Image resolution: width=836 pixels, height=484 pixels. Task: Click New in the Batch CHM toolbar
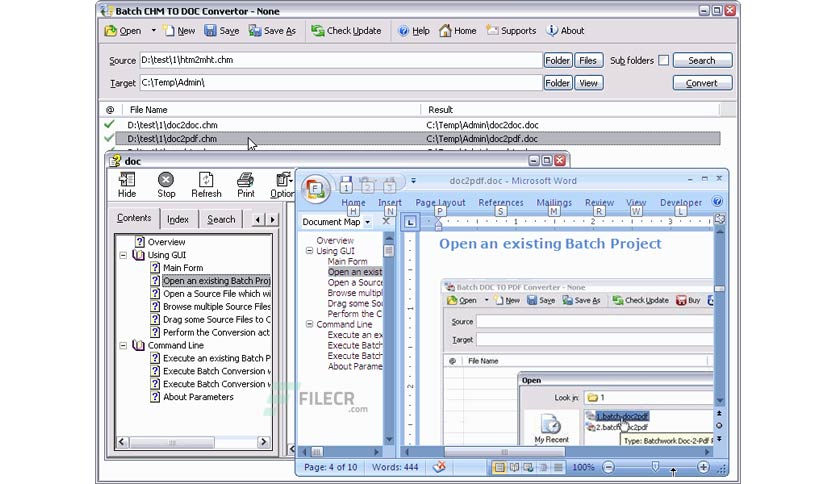[179, 31]
